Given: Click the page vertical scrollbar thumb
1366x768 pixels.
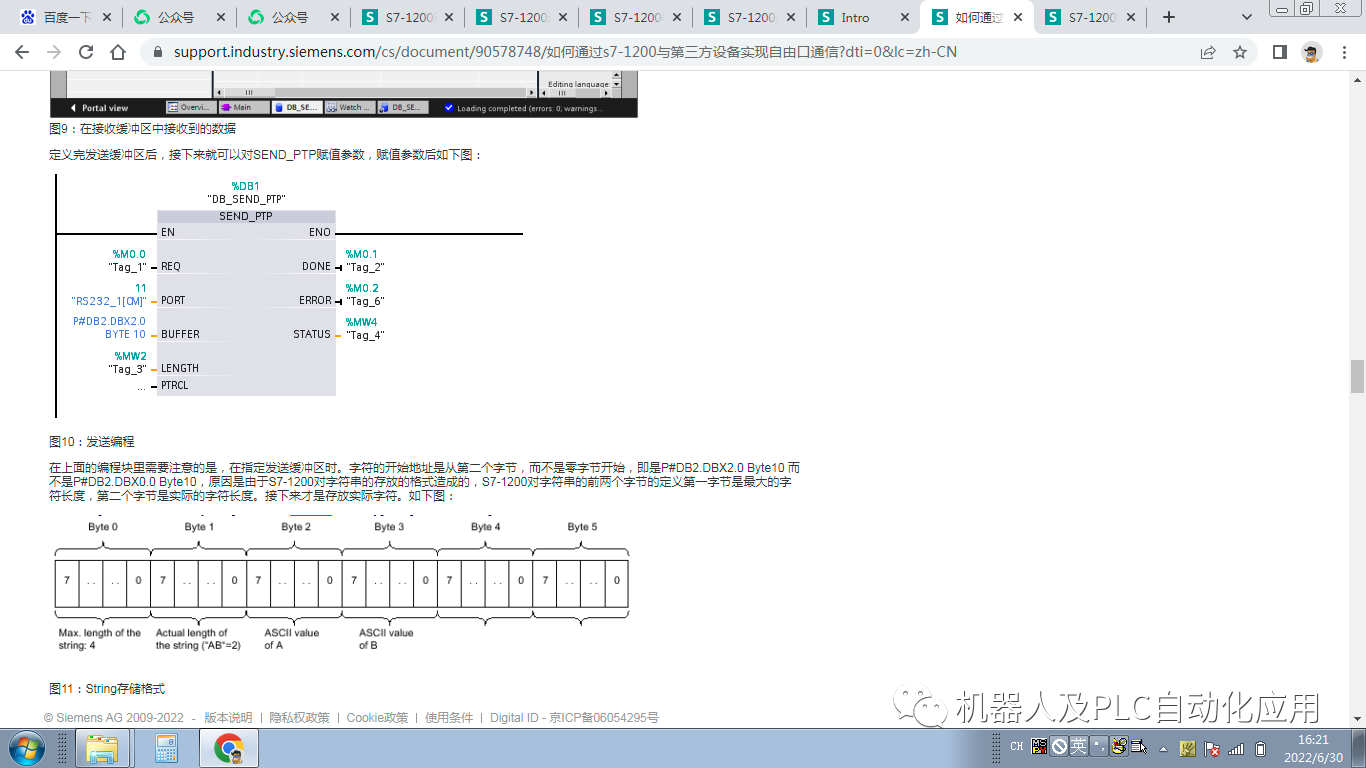Looking at the screenshot, I should pos(1357,377).
